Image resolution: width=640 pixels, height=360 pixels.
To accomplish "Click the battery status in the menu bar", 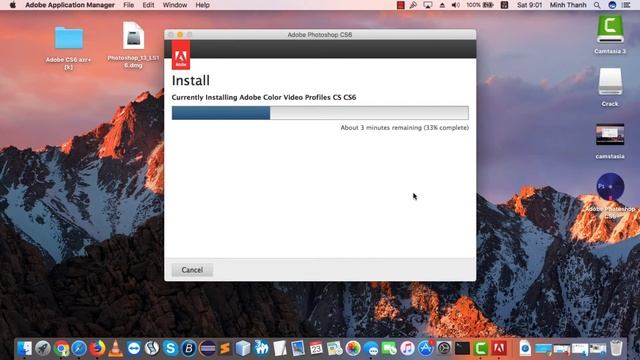I will tap(480, 5).
